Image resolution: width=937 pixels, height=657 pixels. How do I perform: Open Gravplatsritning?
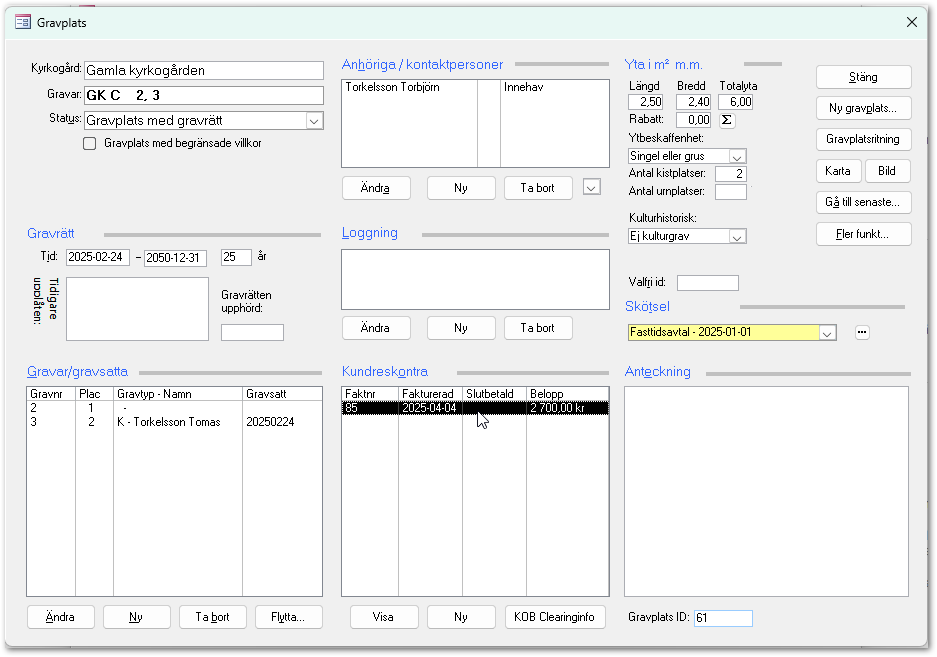pyautogui.click(x=863, y=139)
